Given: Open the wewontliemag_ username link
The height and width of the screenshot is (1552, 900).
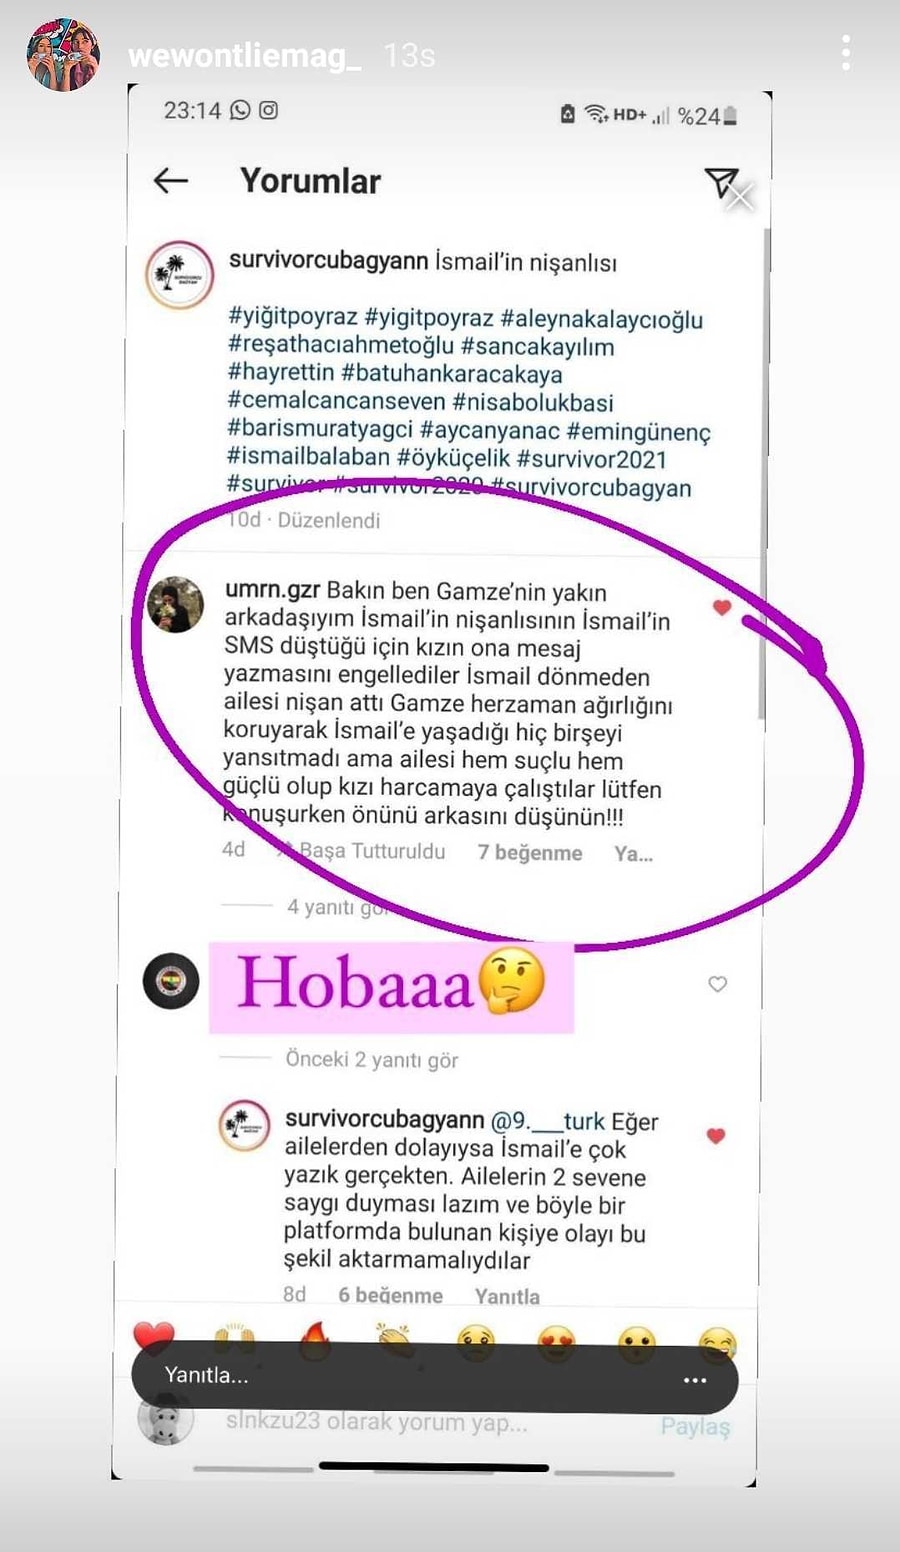Looking at the screenshot, I should pos(245,54).
